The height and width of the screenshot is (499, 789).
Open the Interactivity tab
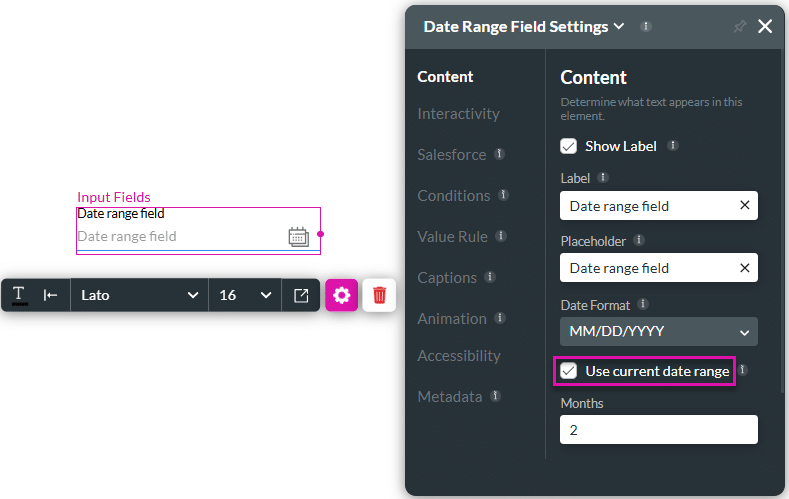click(458, 114)
